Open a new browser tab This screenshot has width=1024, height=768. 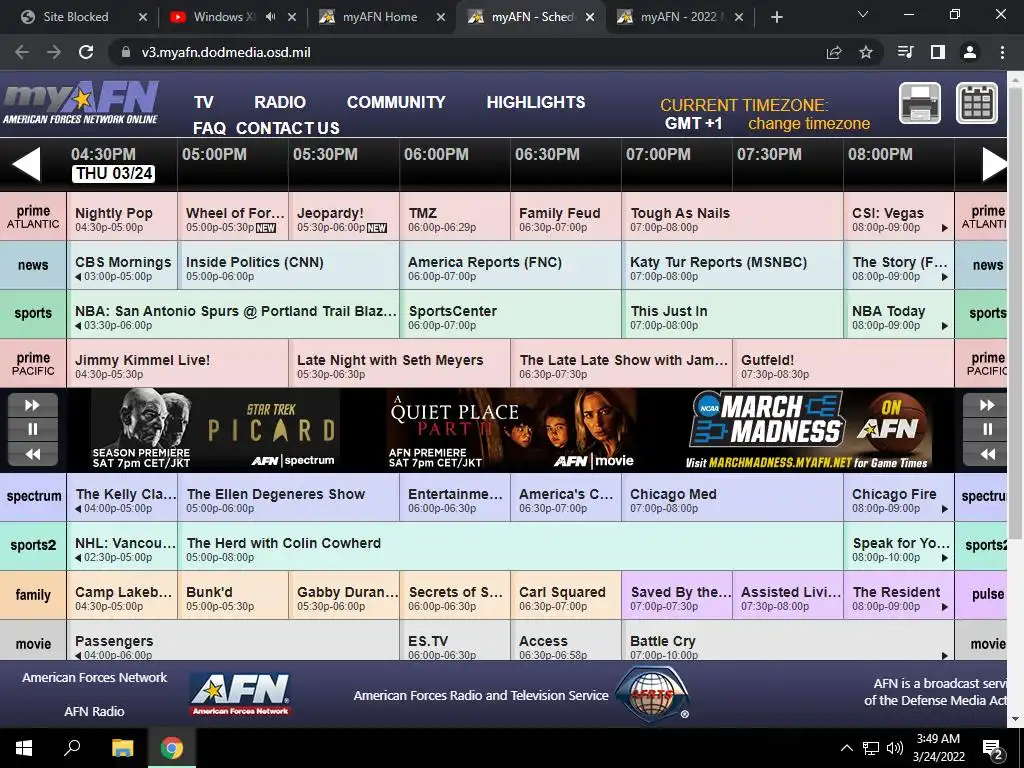pos(776,17)
